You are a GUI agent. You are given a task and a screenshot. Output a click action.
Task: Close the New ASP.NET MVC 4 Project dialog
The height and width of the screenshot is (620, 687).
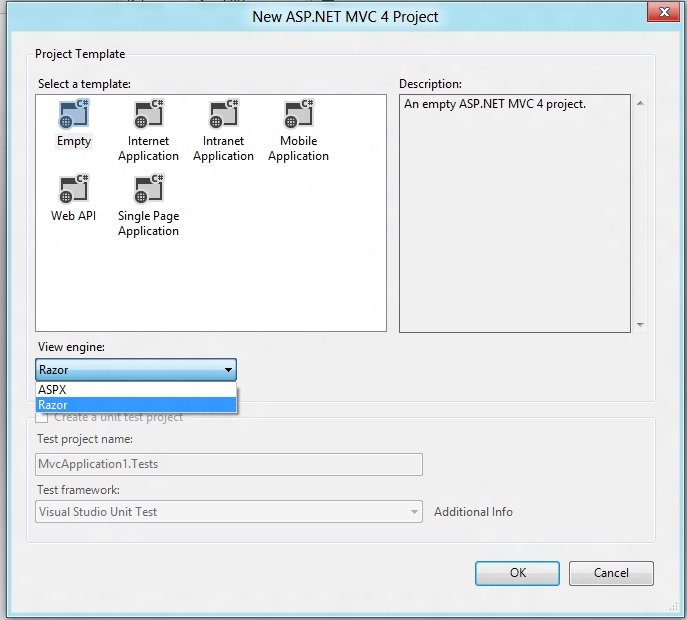(x=664, y=12)
